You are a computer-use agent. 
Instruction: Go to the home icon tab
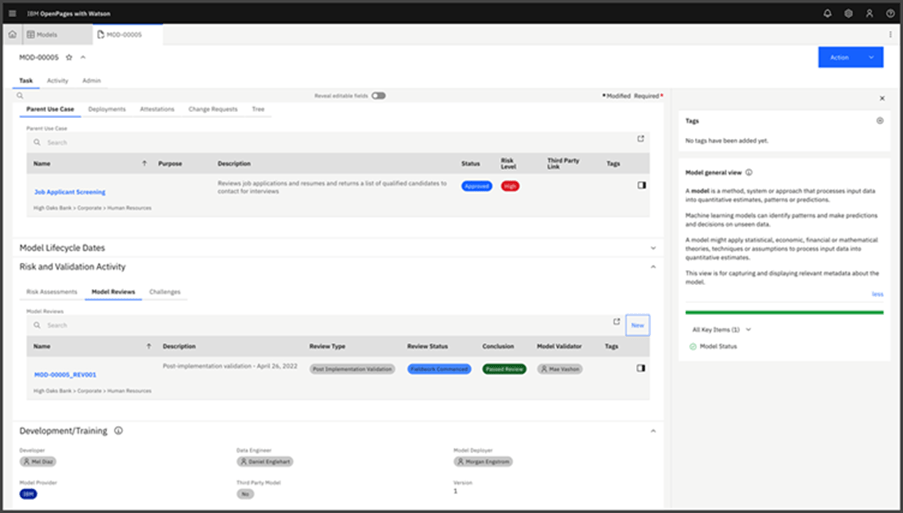(12, 35)
